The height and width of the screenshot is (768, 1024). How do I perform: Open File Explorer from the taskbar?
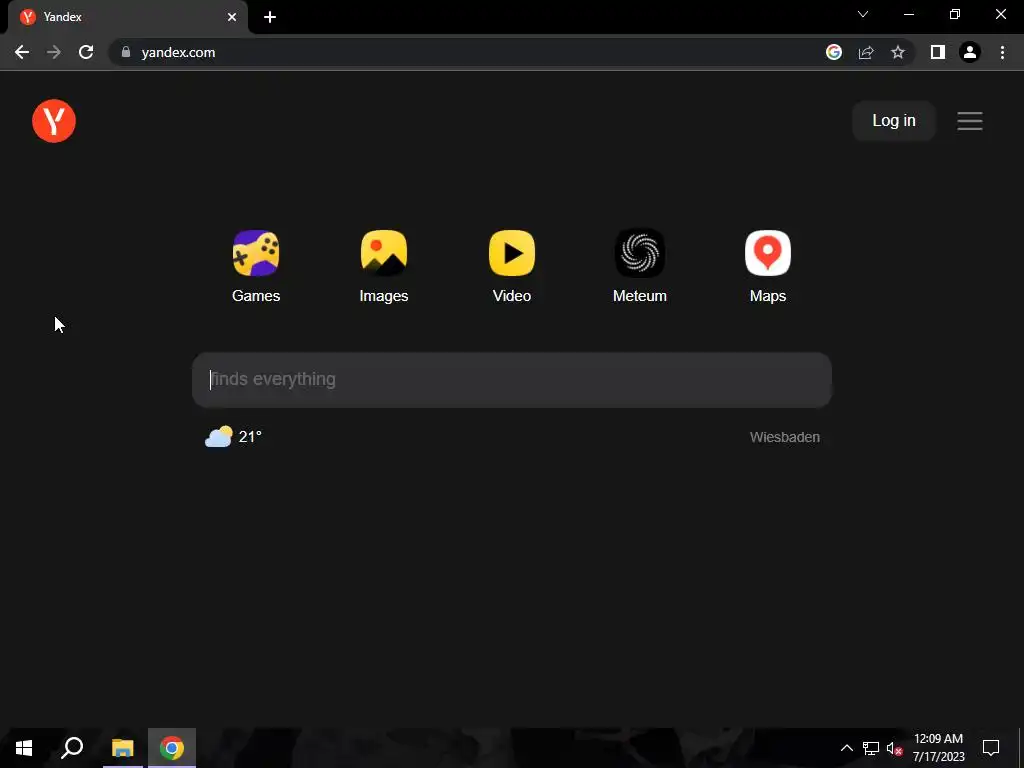click(x=122, y=748)
